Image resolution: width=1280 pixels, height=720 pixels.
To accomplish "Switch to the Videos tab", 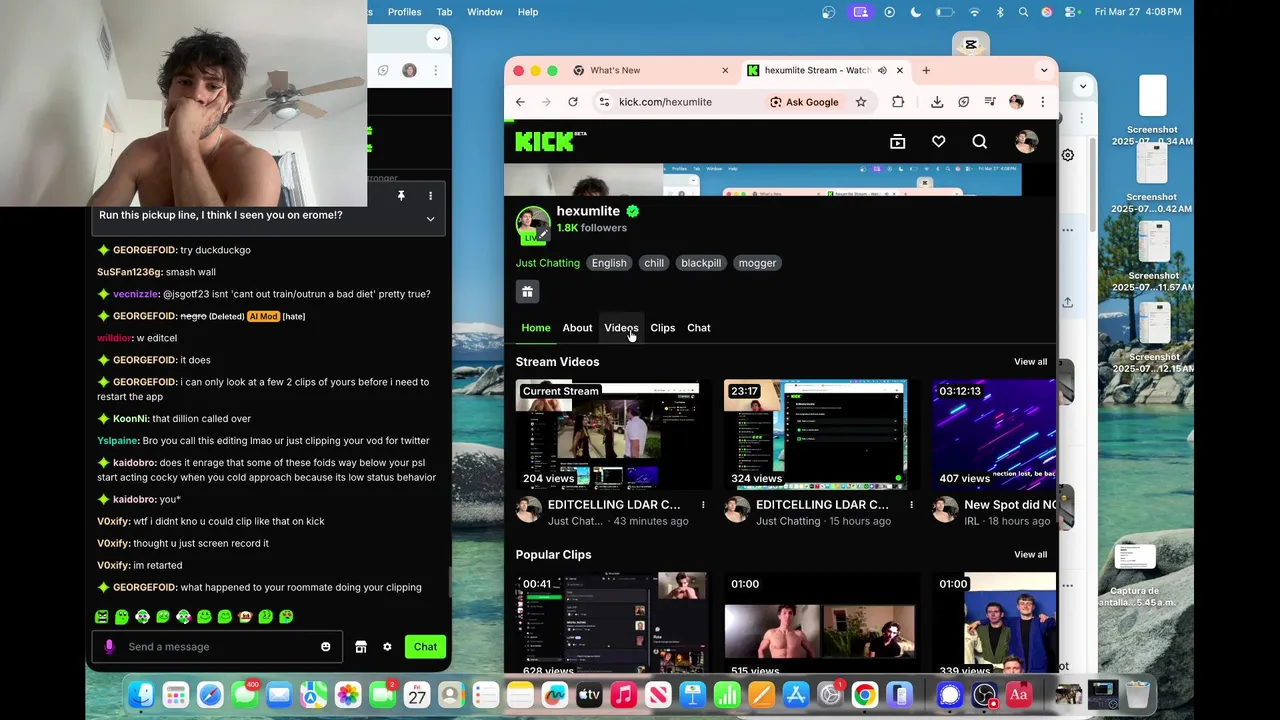I will tap(621, 328).
